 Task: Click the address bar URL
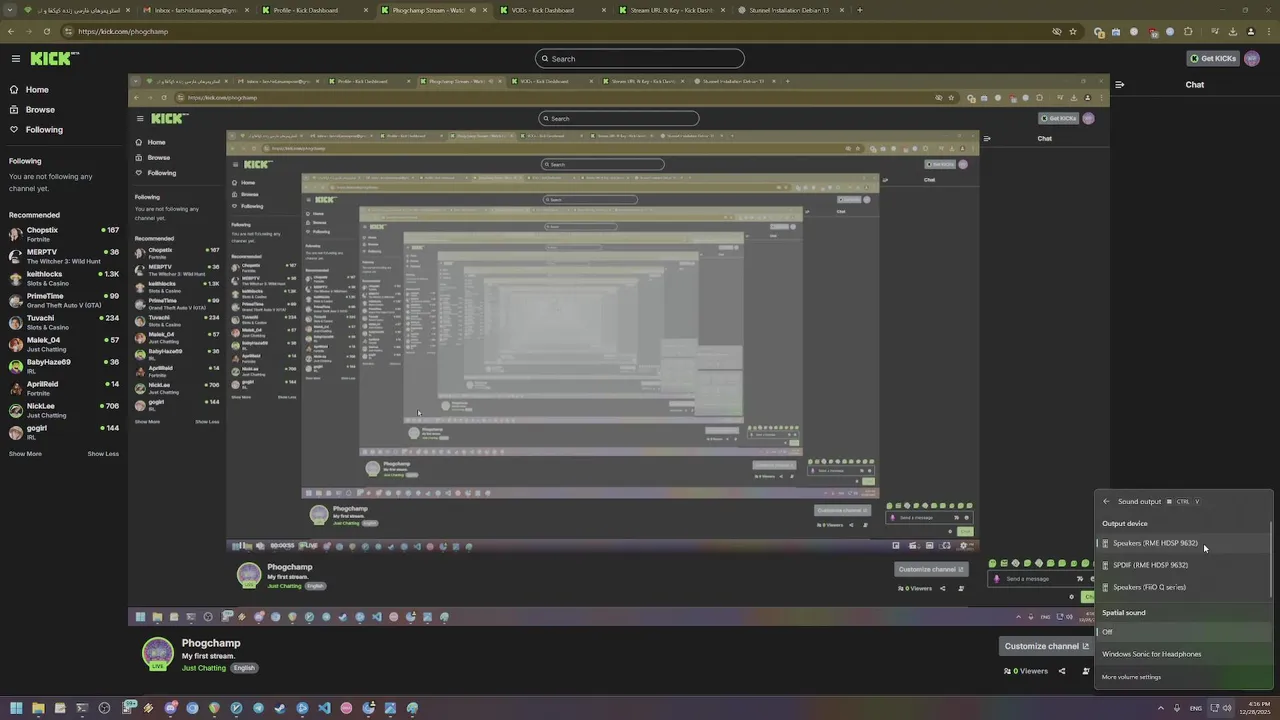(x=123, y=31)
